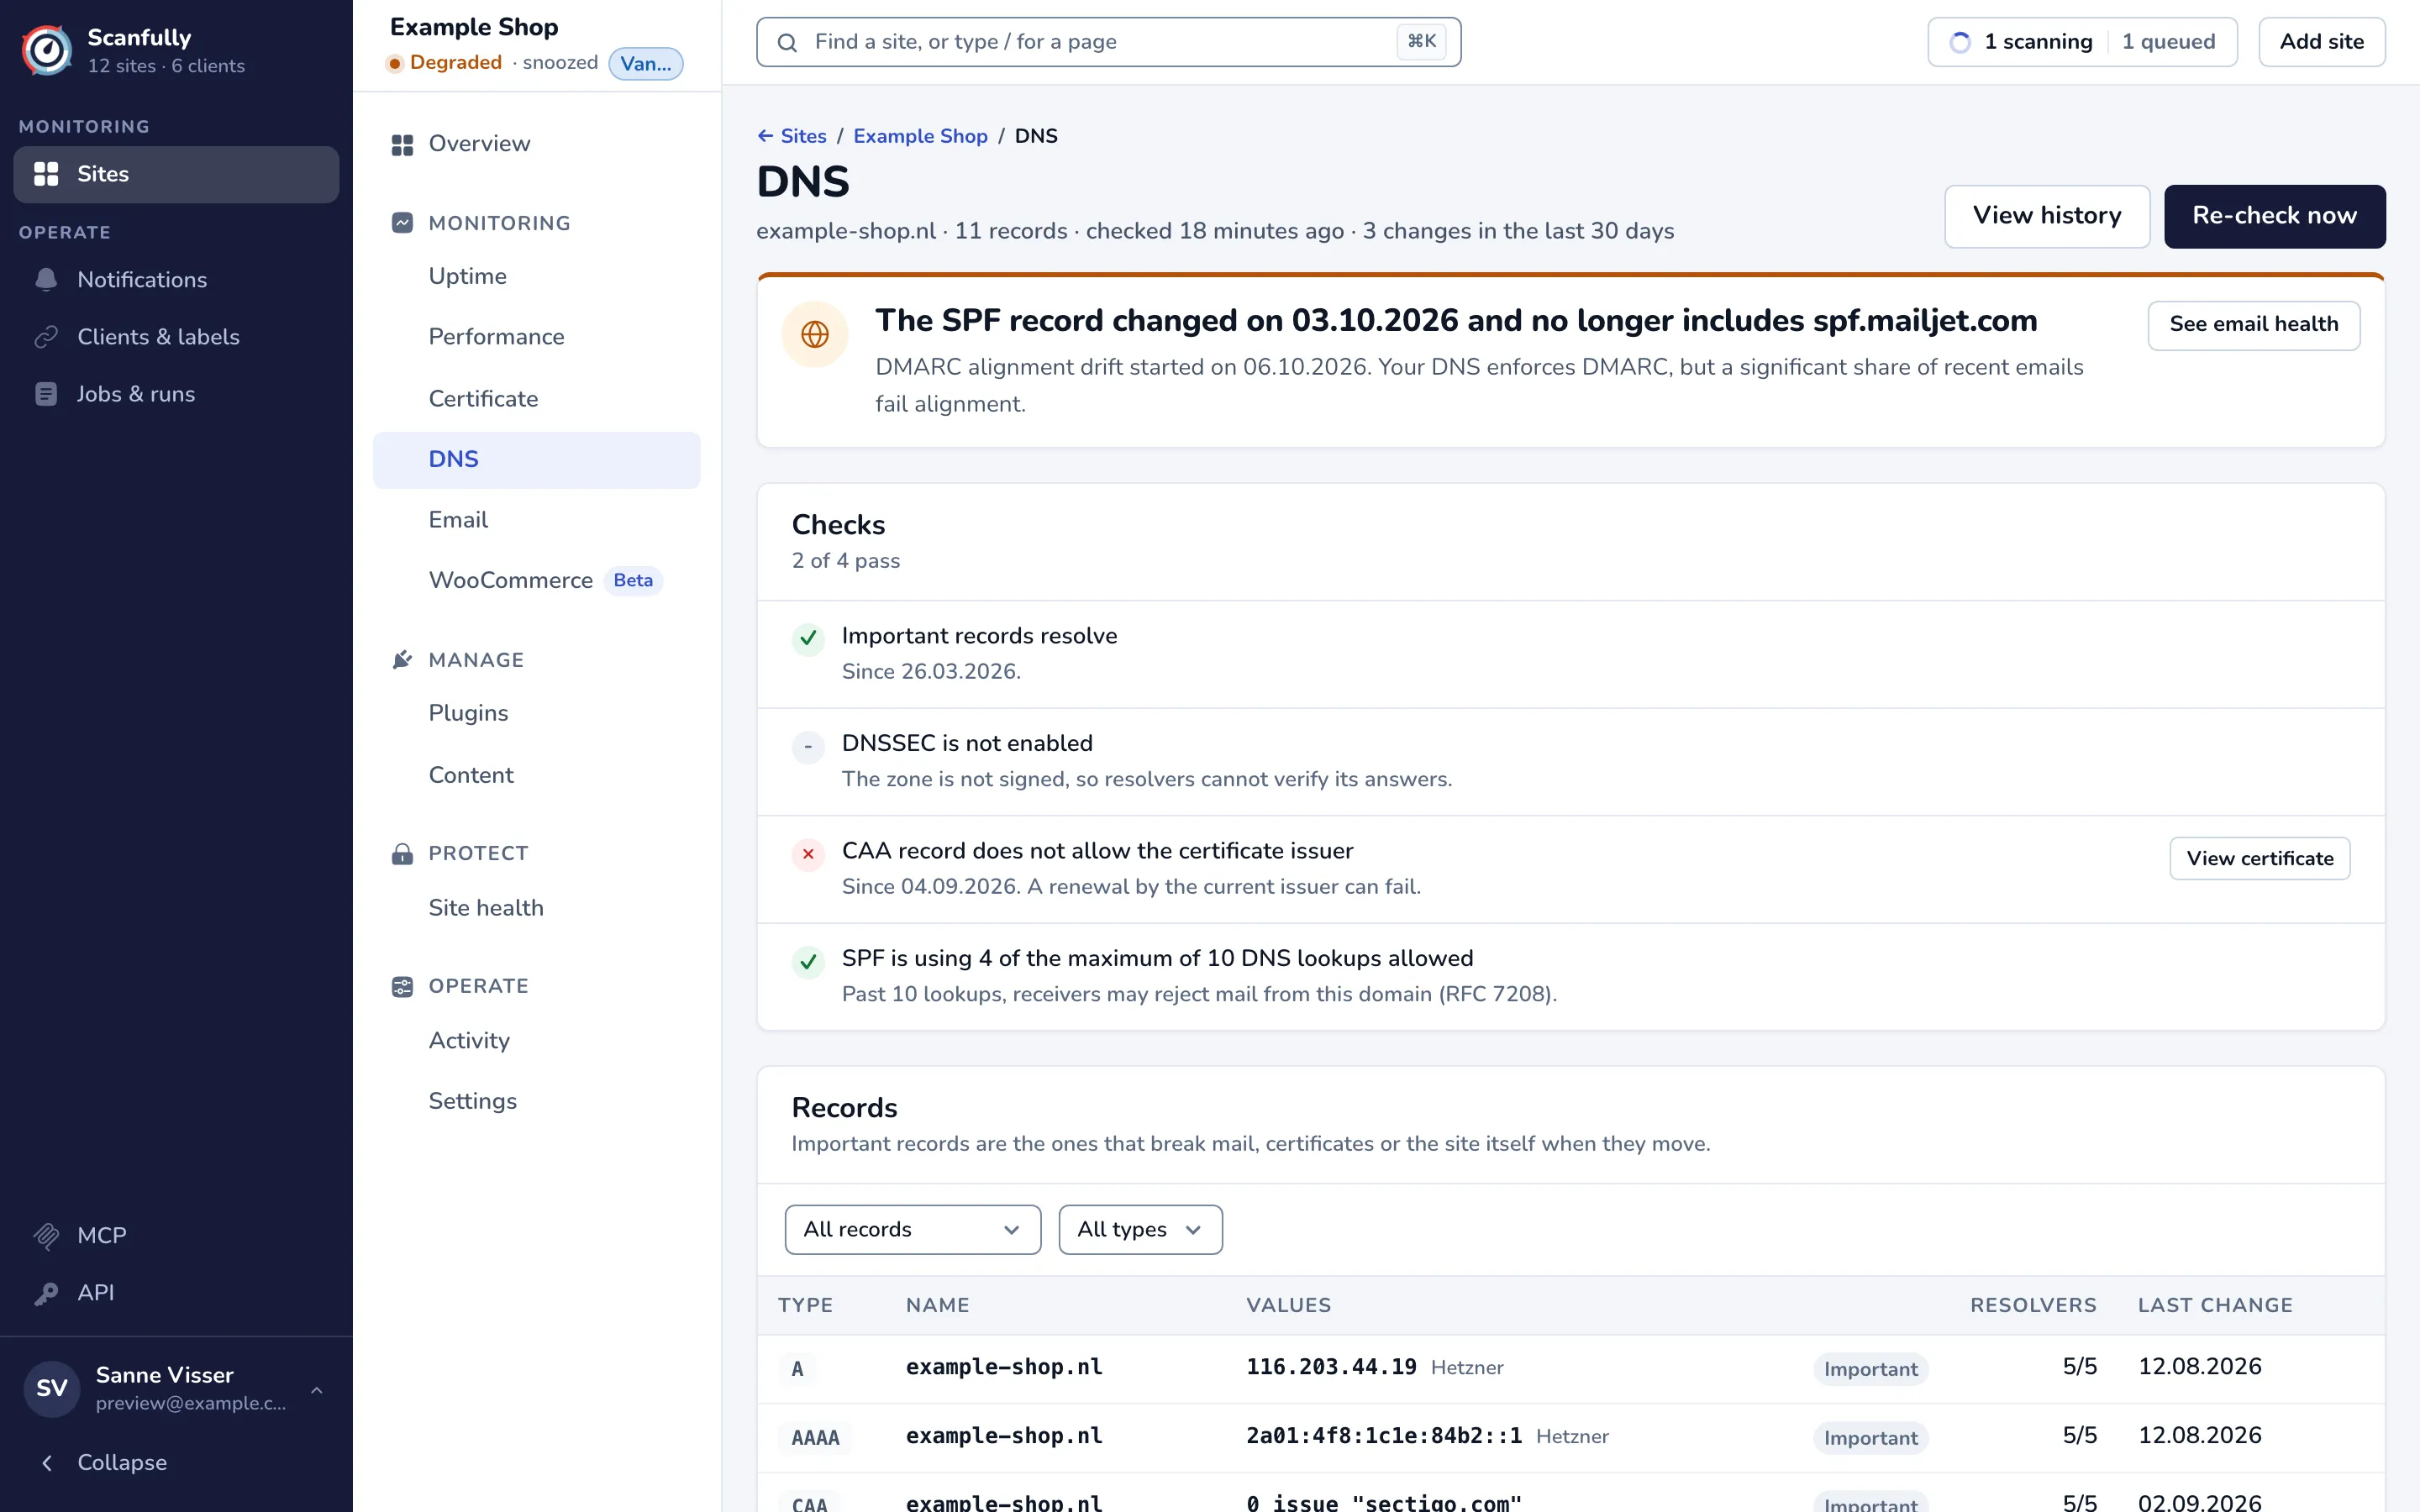The width and height of the screenshot is (2420, 1512).
Task: Click the back arrow before Sites breadcrumb
Action: pyautogui.click(x=765, y=136)
